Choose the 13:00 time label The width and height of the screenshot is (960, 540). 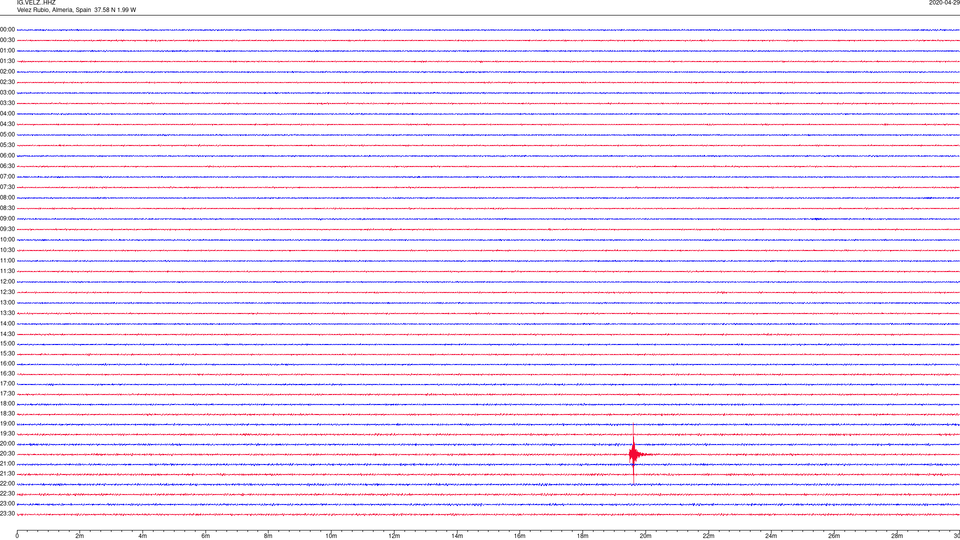(x=7, y=302)
